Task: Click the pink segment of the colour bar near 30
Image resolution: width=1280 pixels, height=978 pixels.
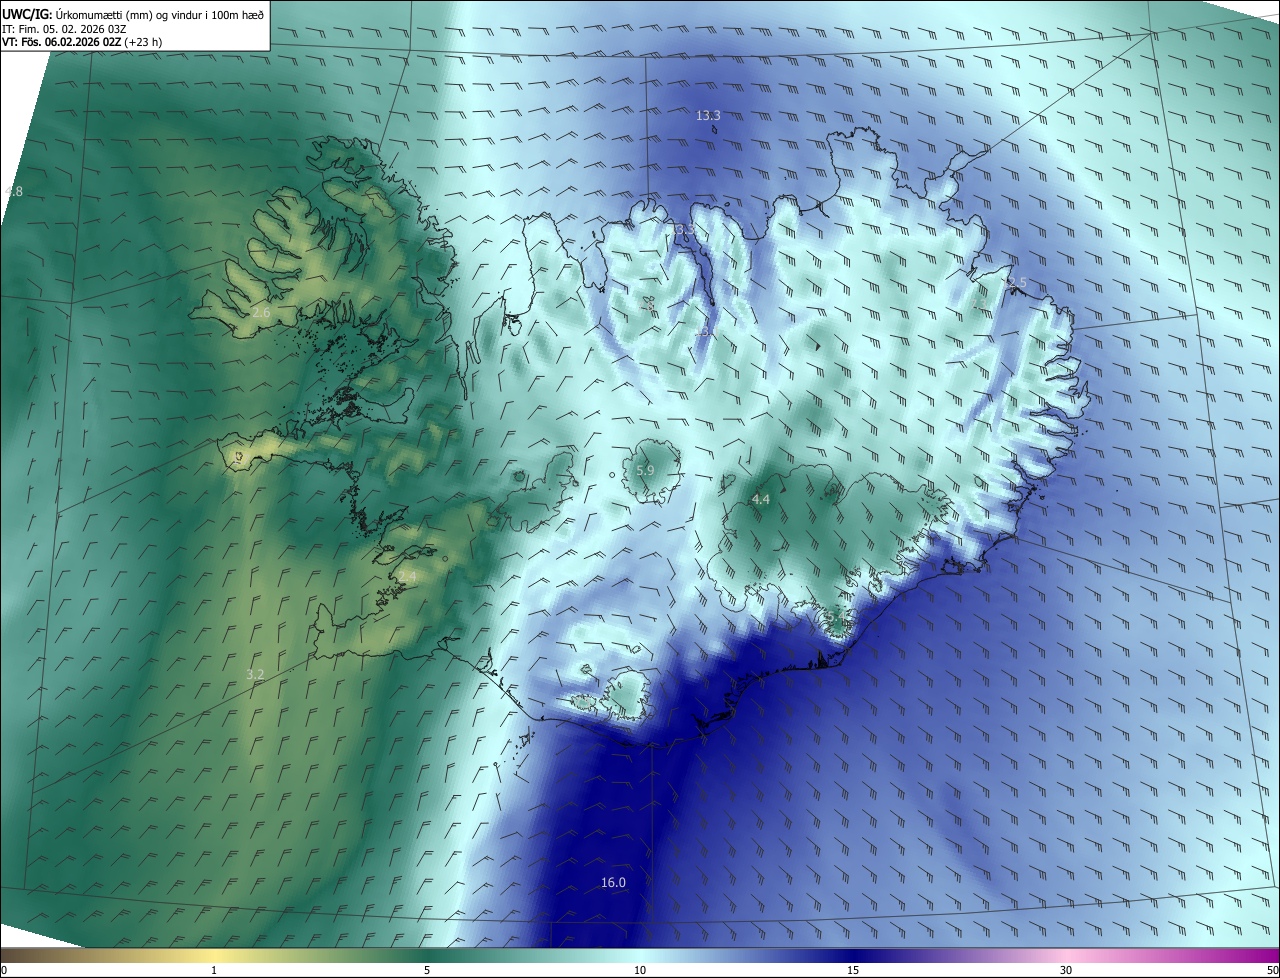Action: (1066, 955)
